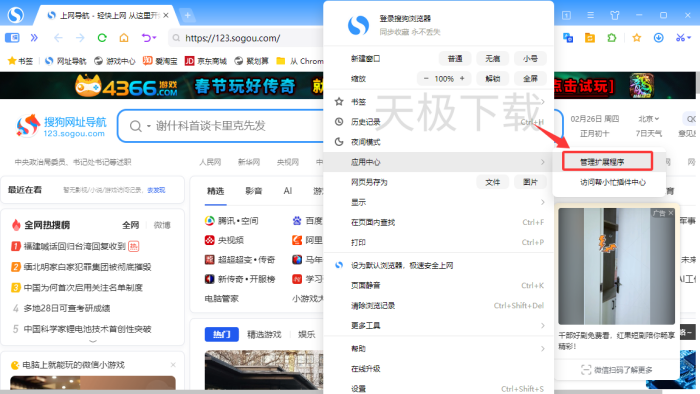Choose 打印 menu item

click(438, 242)
